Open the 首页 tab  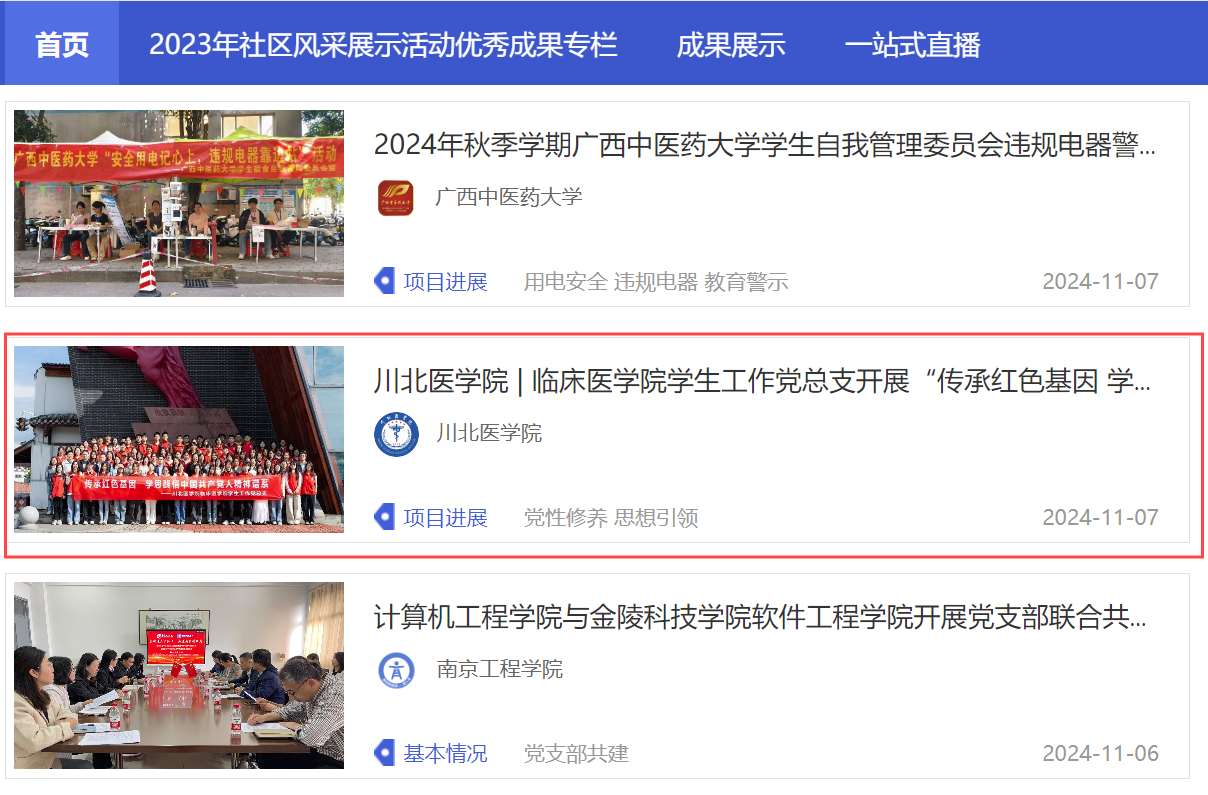(62, 44)
